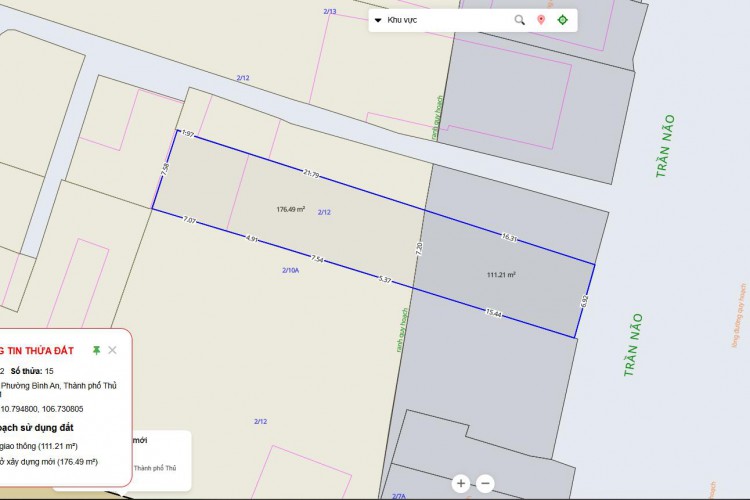This screenshot has height=500, width=750.
Task: Zoom out with the minus button
Action: (485, 483)
